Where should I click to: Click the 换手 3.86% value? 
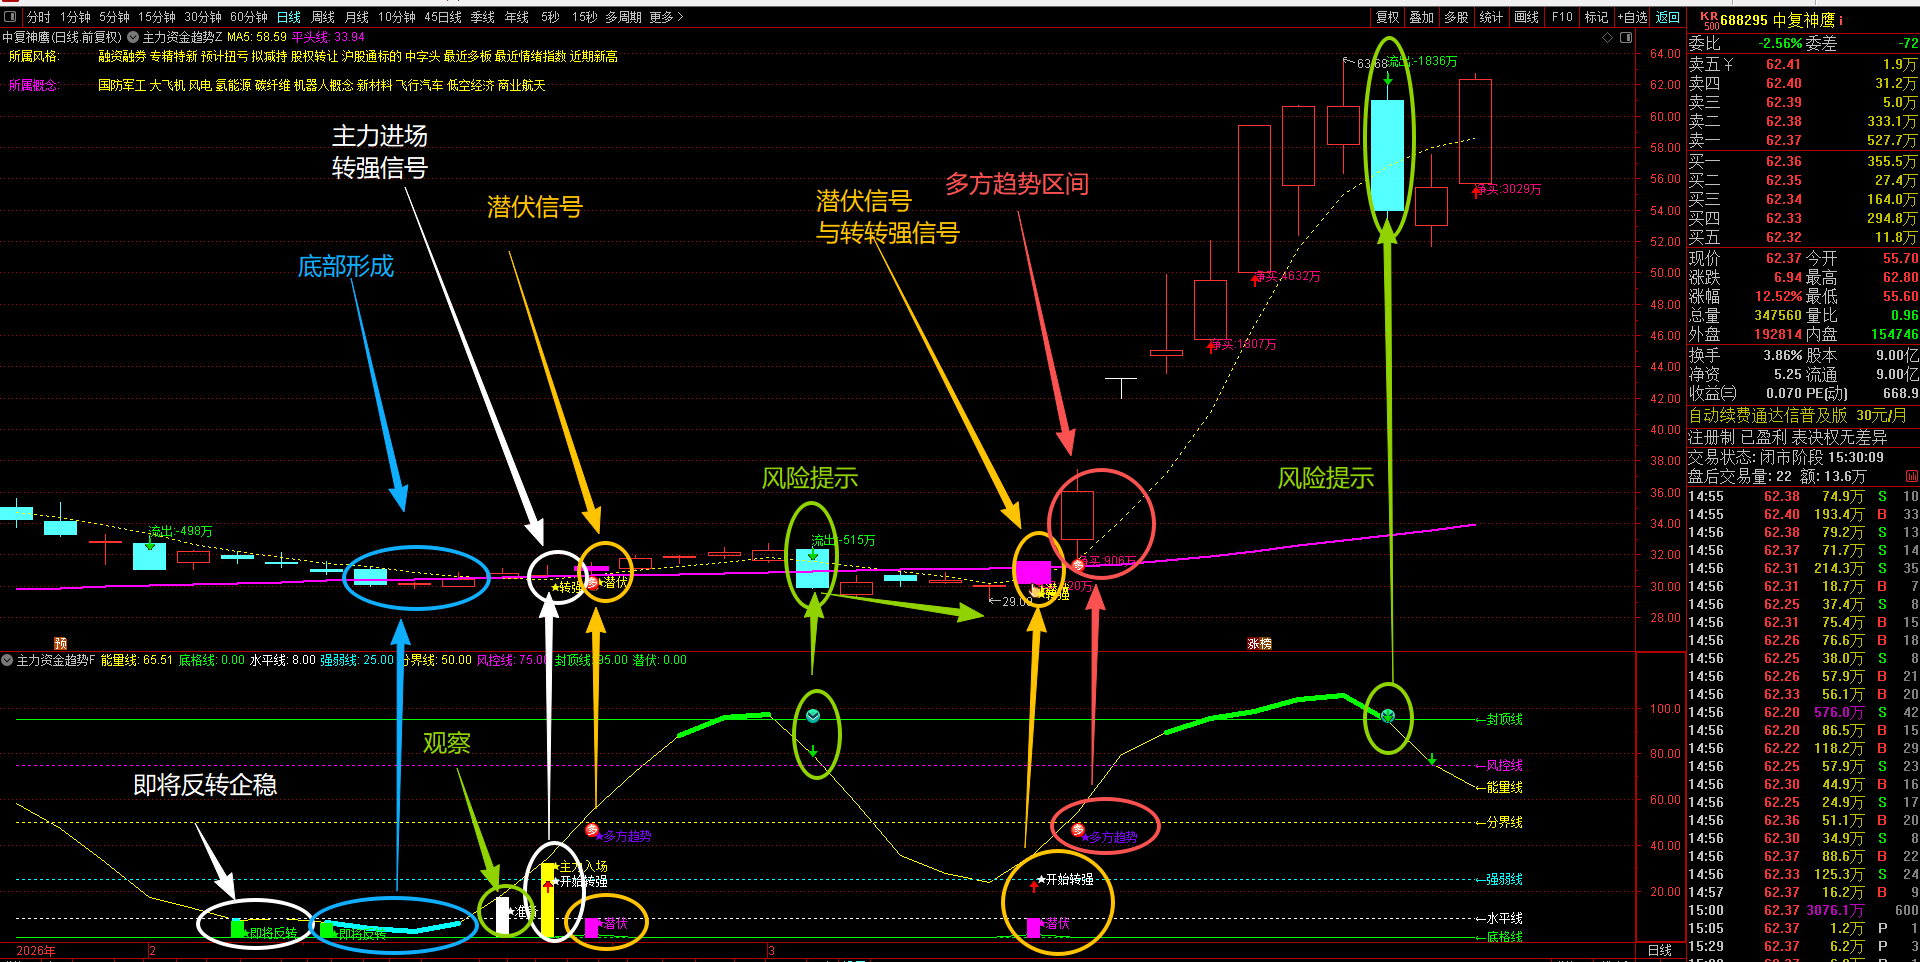1782,355
